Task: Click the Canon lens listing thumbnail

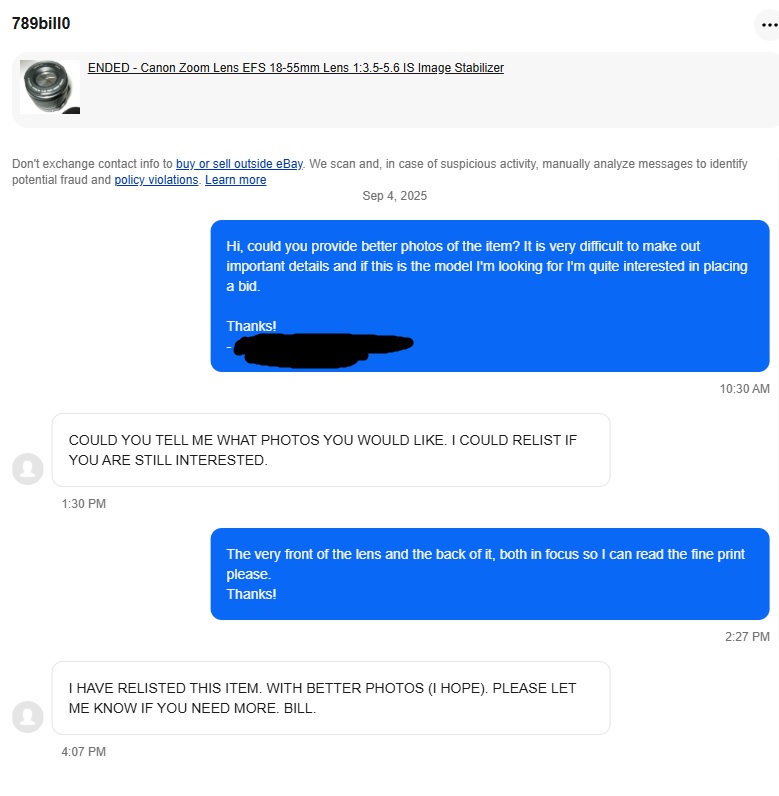Action: [x=50, y=87]
